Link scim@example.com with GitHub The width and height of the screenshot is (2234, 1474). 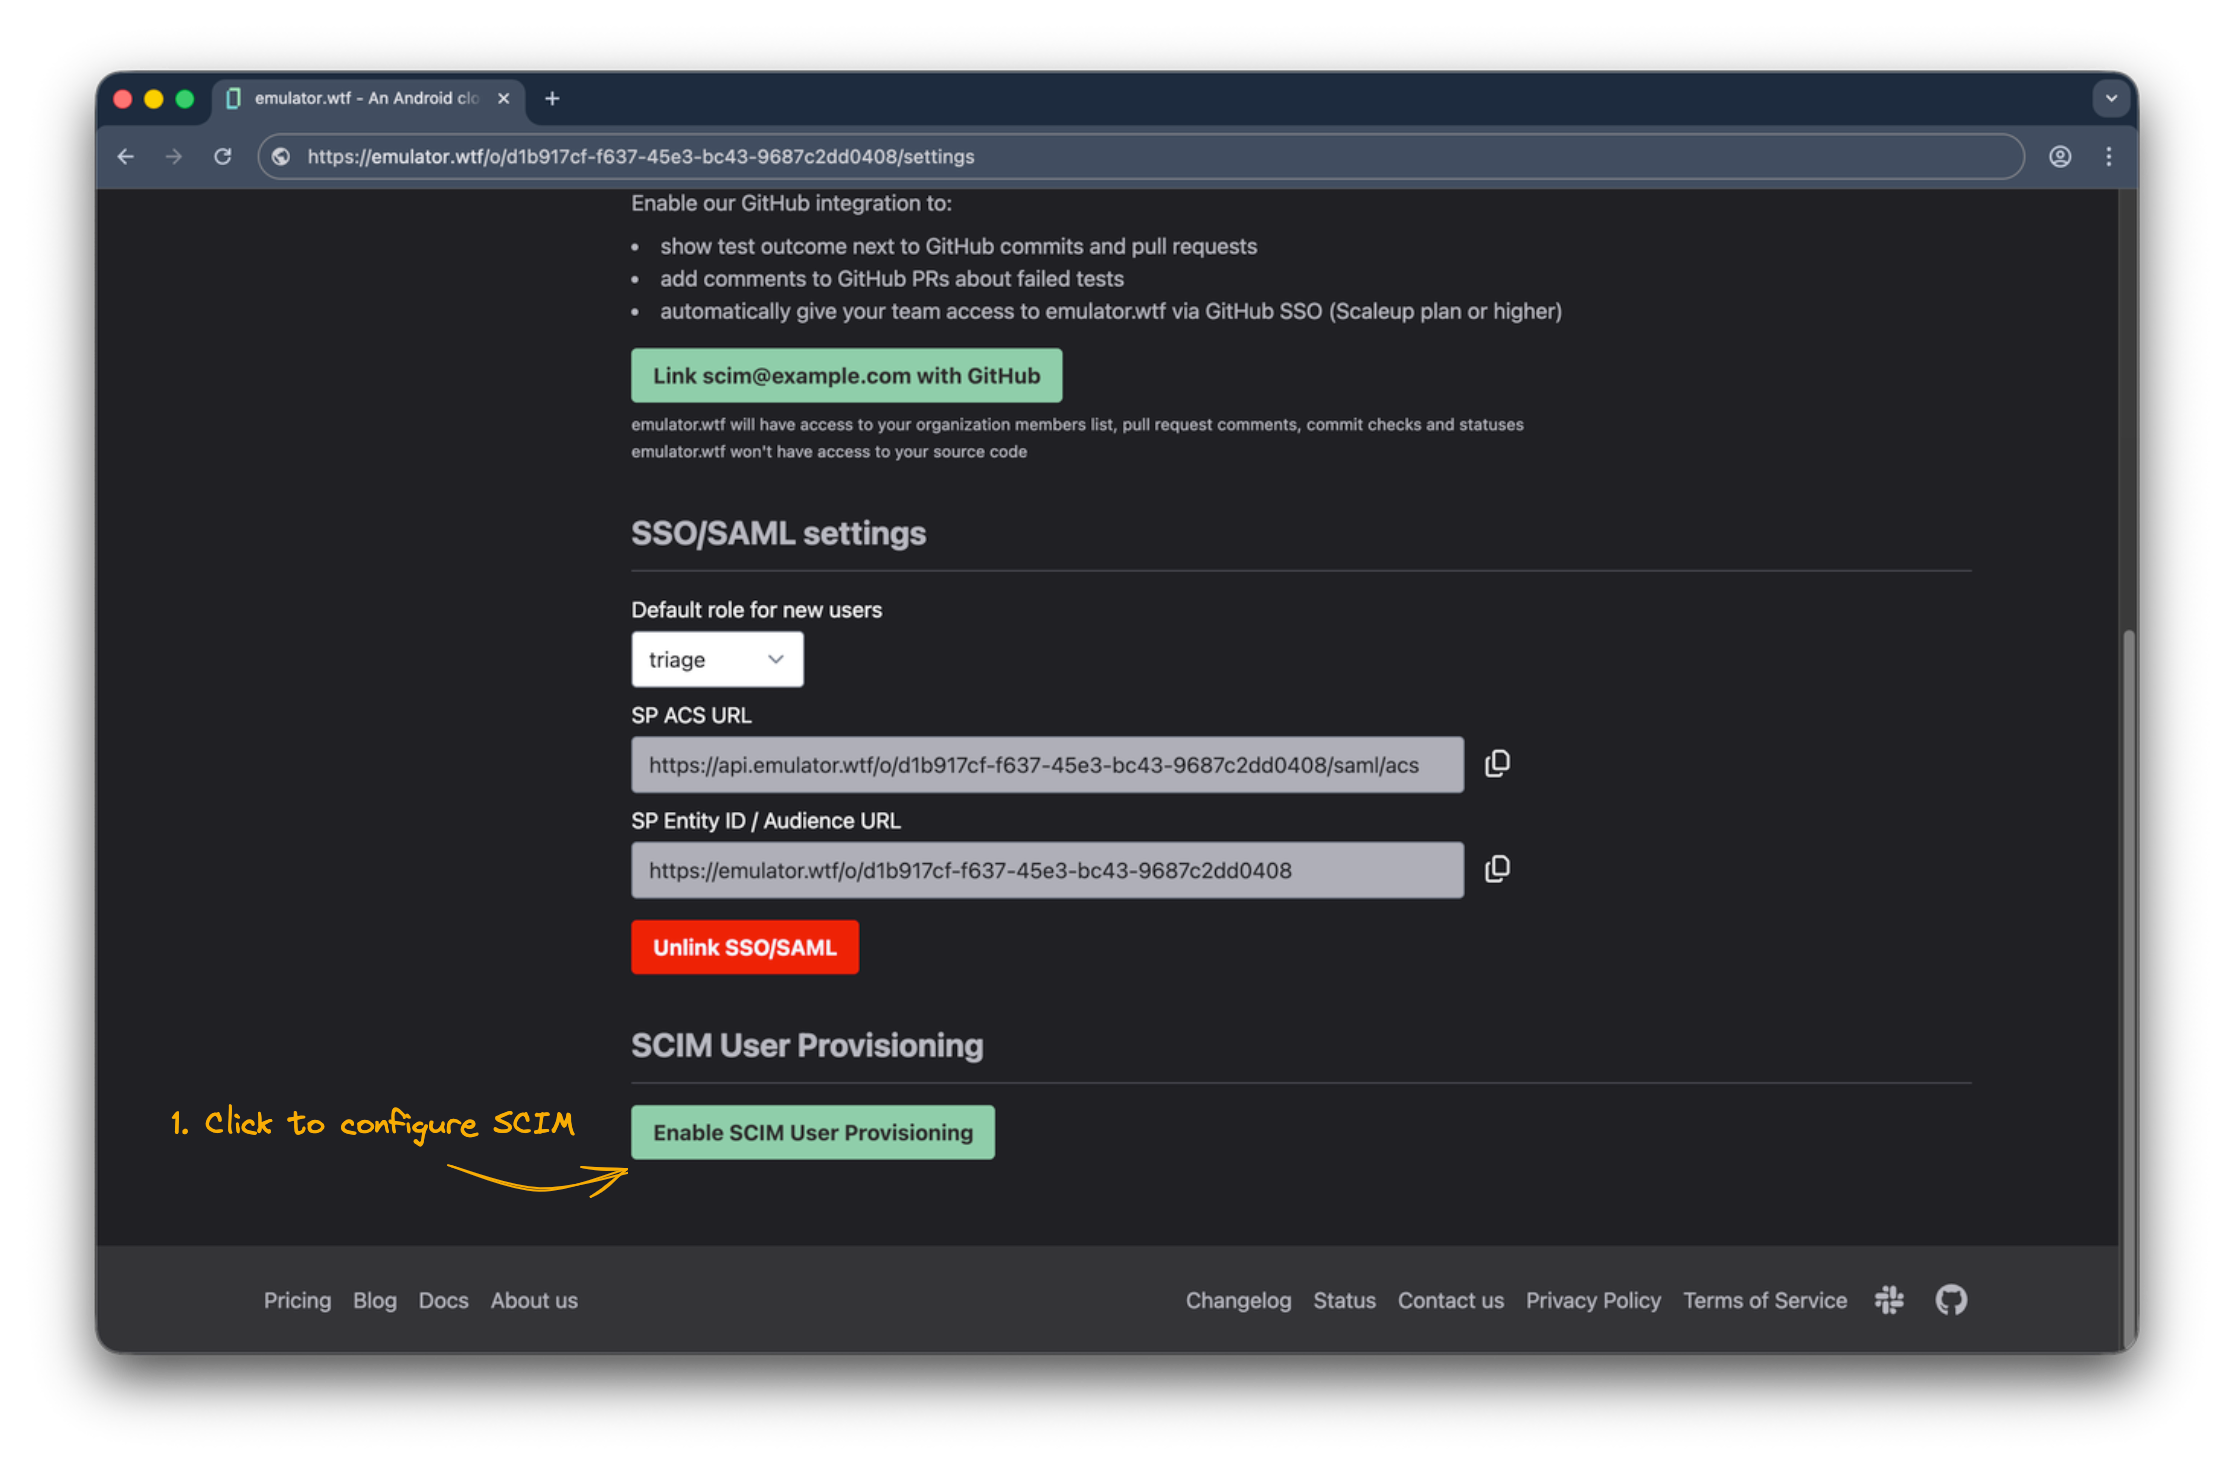(x=846, y=375)
